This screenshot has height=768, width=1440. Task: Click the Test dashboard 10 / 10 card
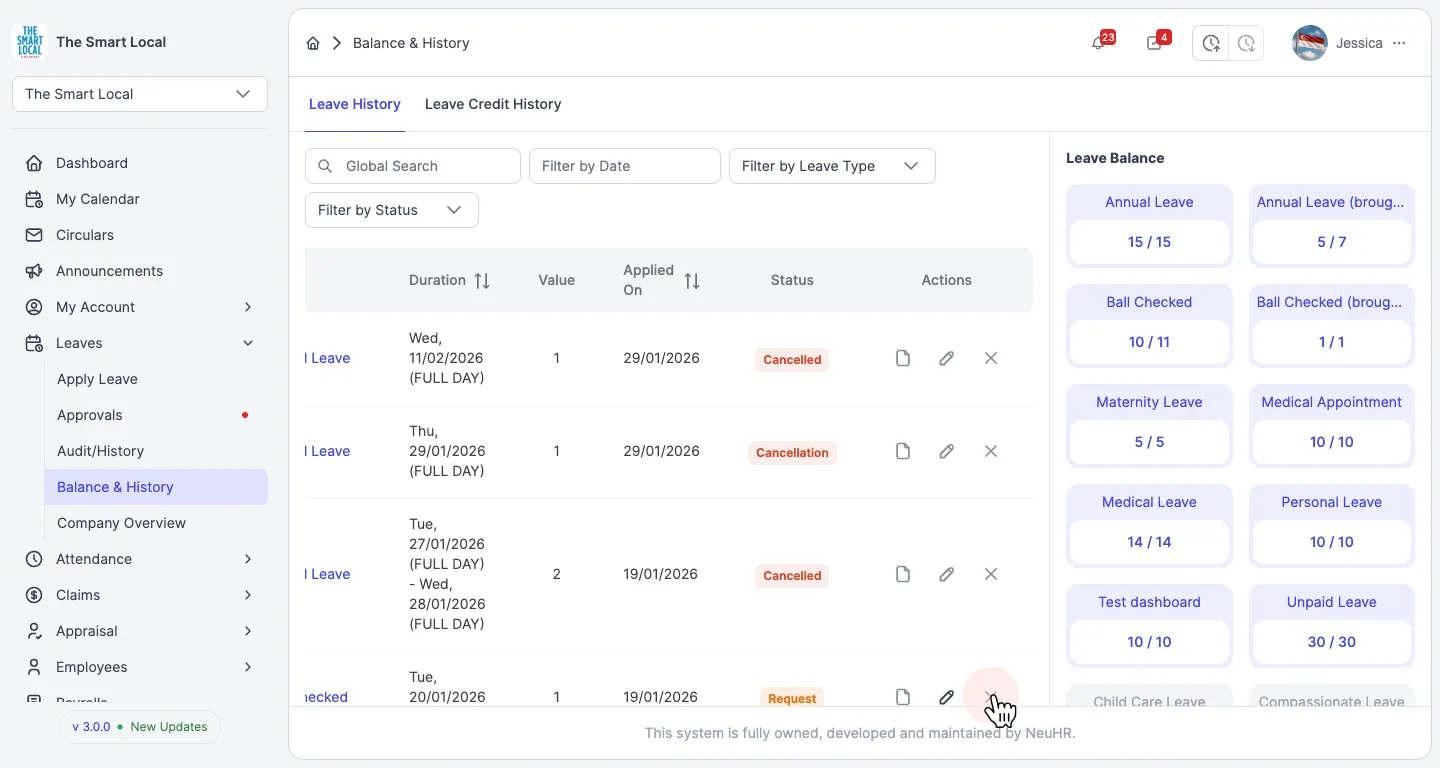click(1149, 626)
